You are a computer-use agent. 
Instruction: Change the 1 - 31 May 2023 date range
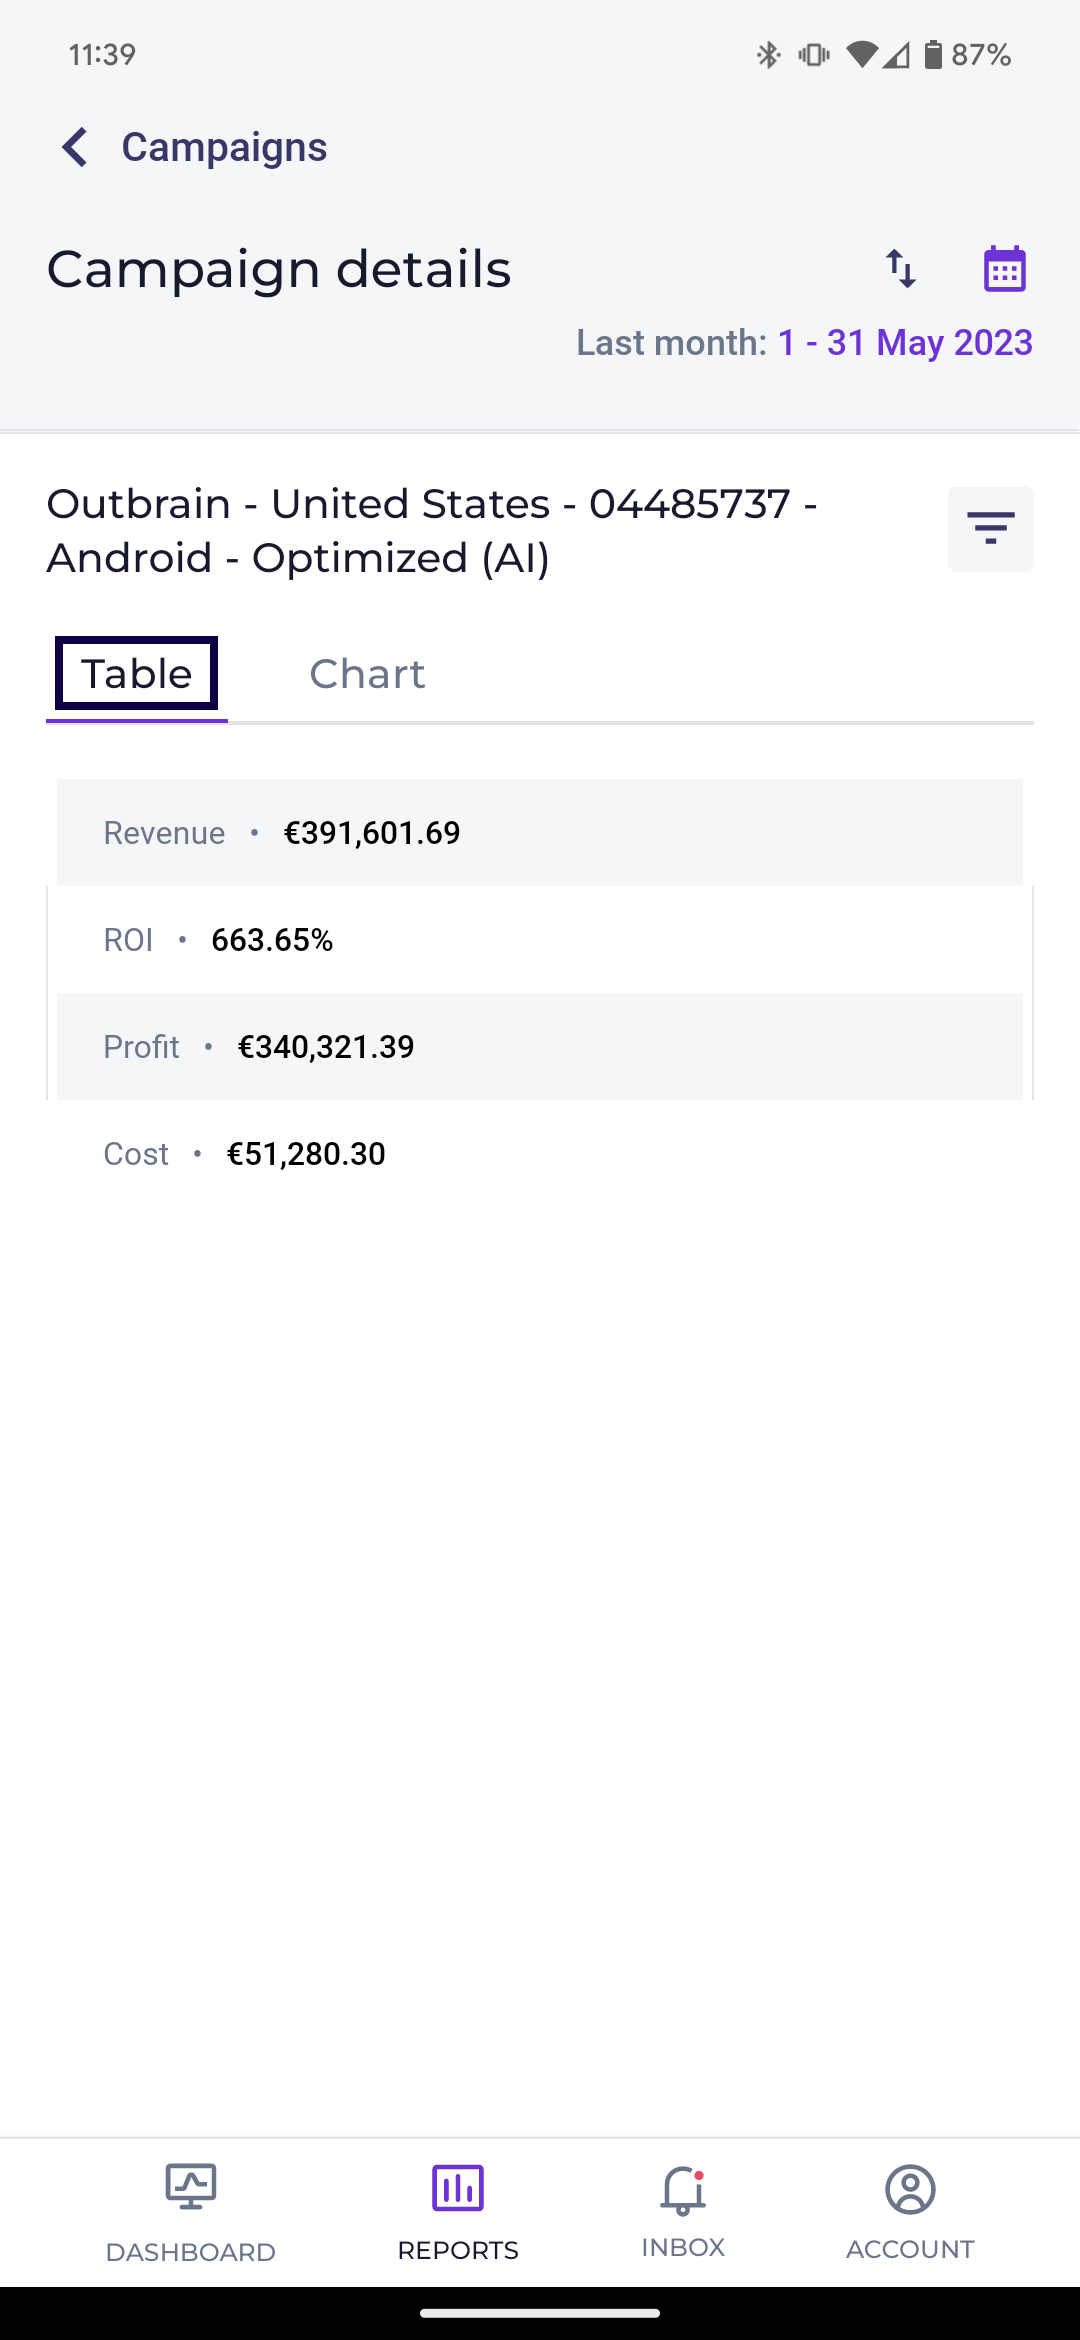coord(905,343)
